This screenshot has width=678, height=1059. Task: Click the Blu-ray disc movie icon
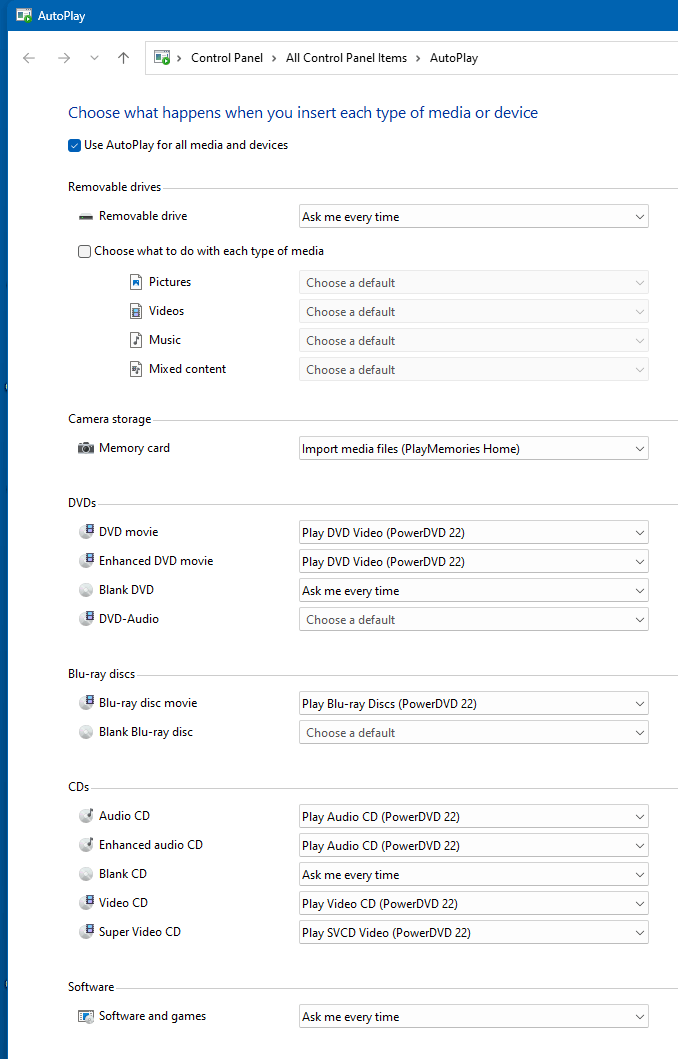tap(86, 702)
